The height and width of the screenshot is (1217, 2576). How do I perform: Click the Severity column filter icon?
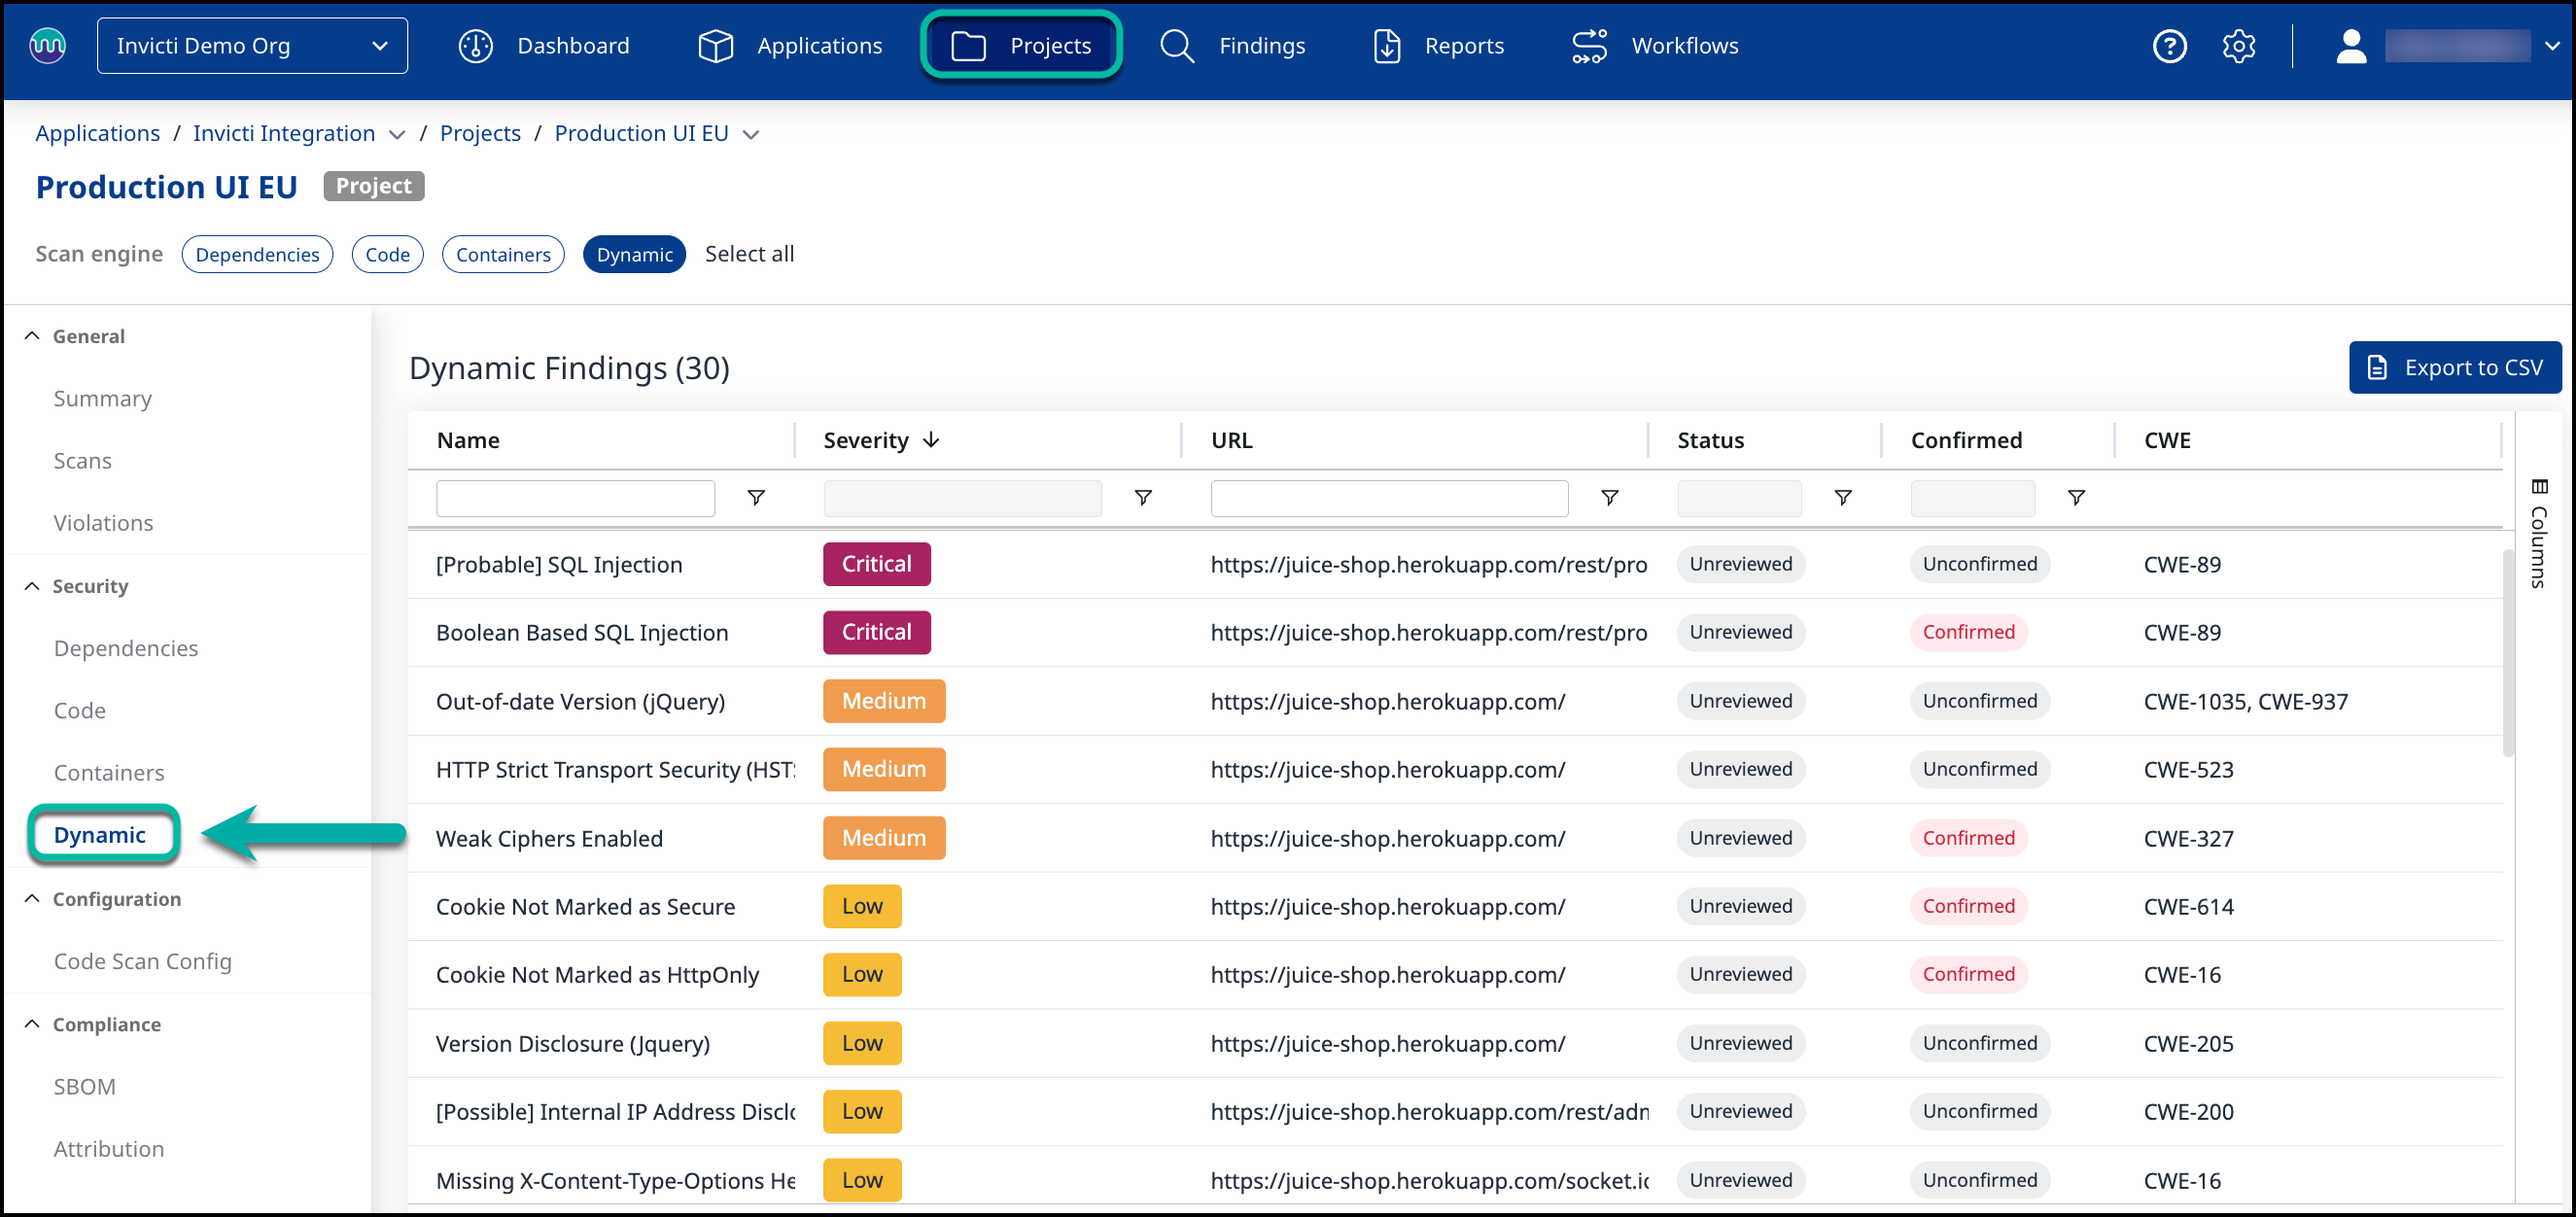tap(1143, 497)
